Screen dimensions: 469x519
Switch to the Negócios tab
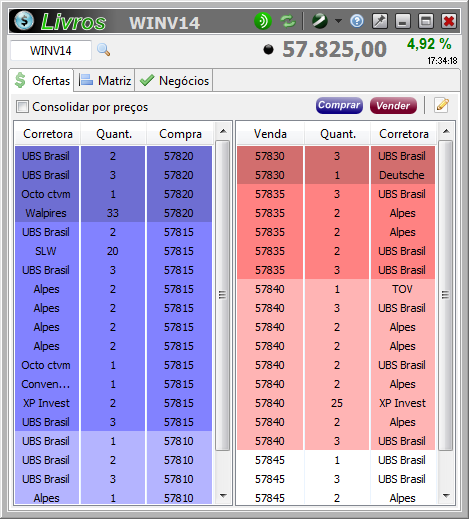174,80
